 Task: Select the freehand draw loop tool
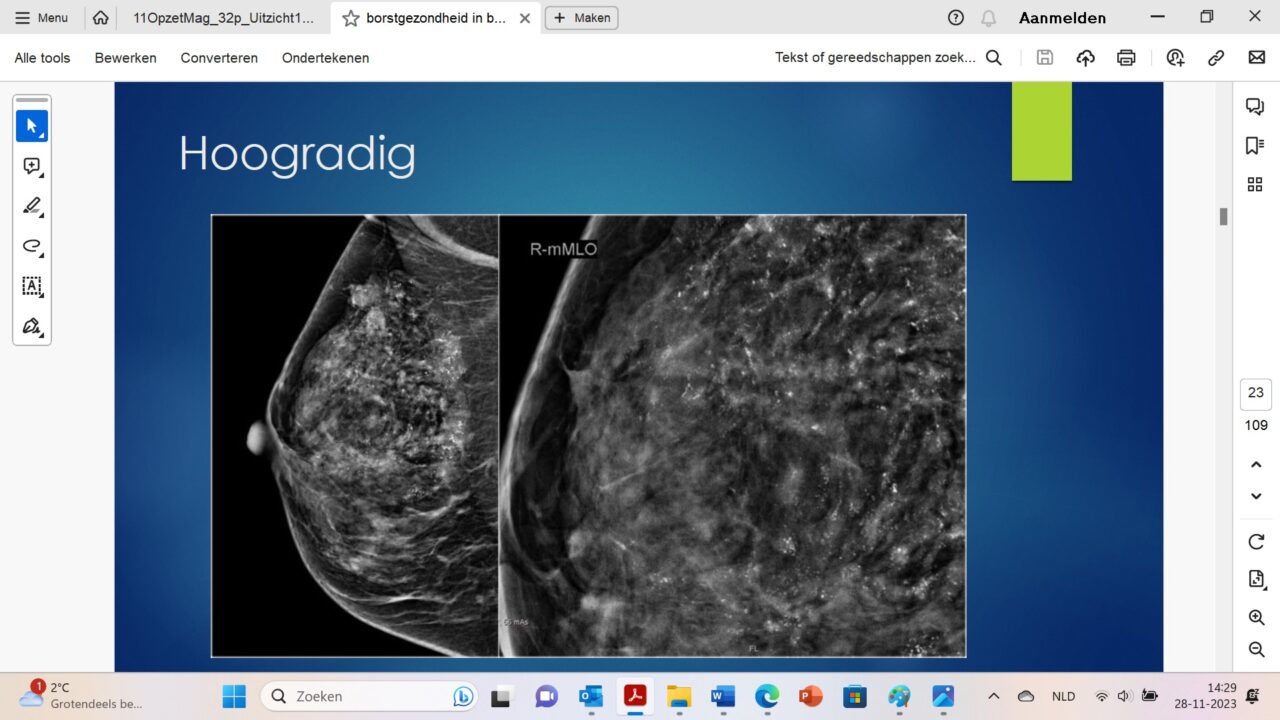click(x=31, y=246)
